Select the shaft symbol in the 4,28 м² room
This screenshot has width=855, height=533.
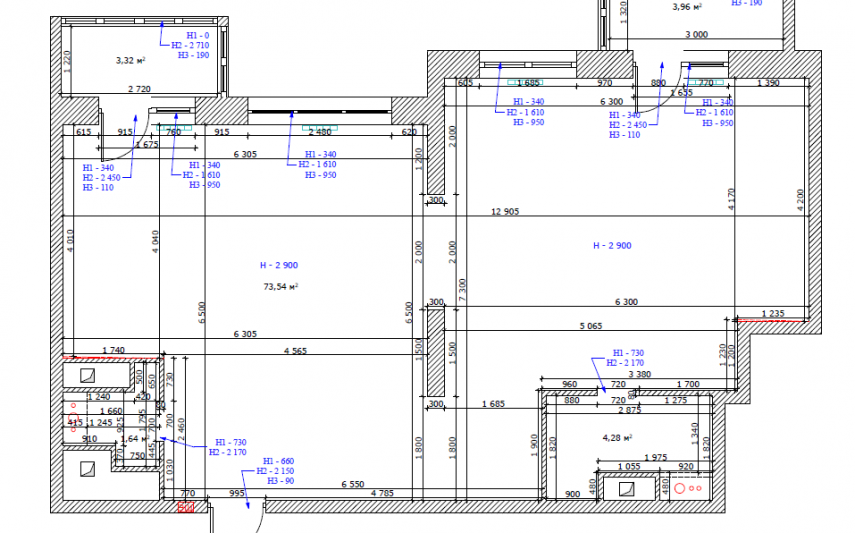coord(628,489)
